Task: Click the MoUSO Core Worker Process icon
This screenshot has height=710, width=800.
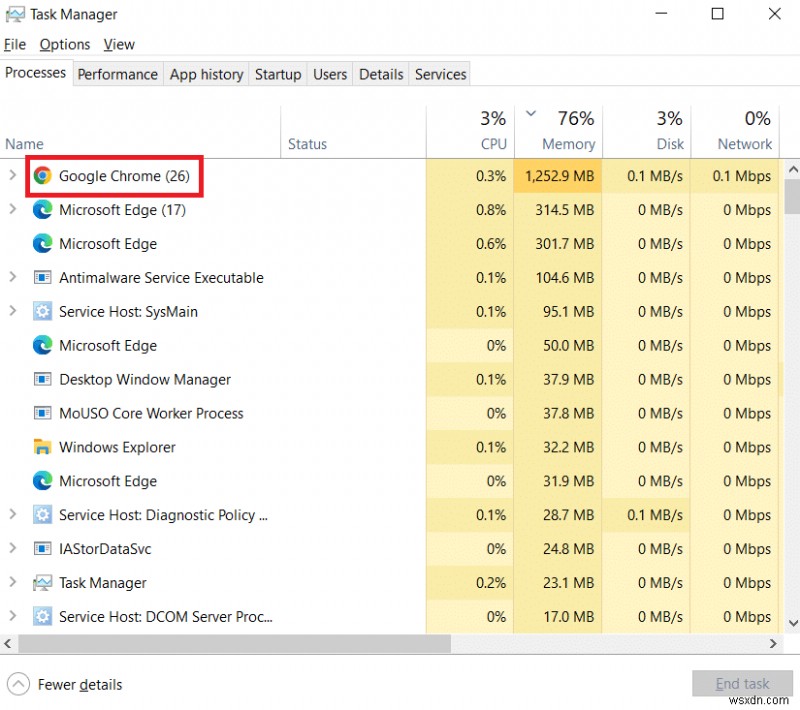Action: pyautogui.click(x=42, y=413)
